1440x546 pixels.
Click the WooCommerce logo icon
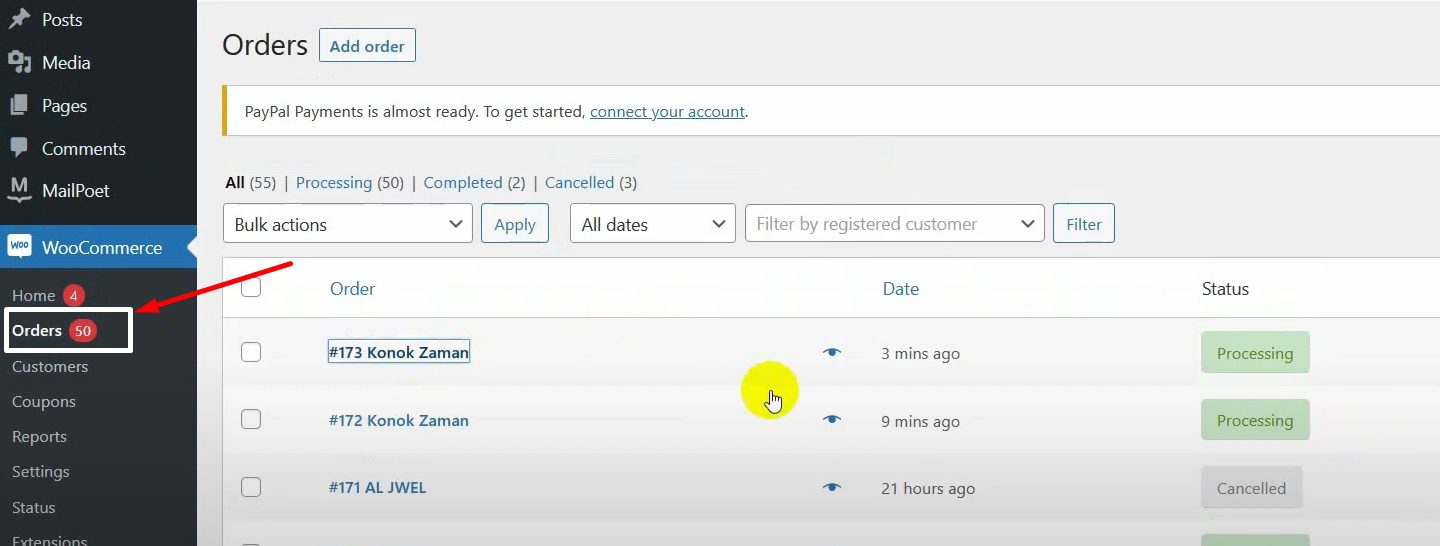[x=20, y=247]
